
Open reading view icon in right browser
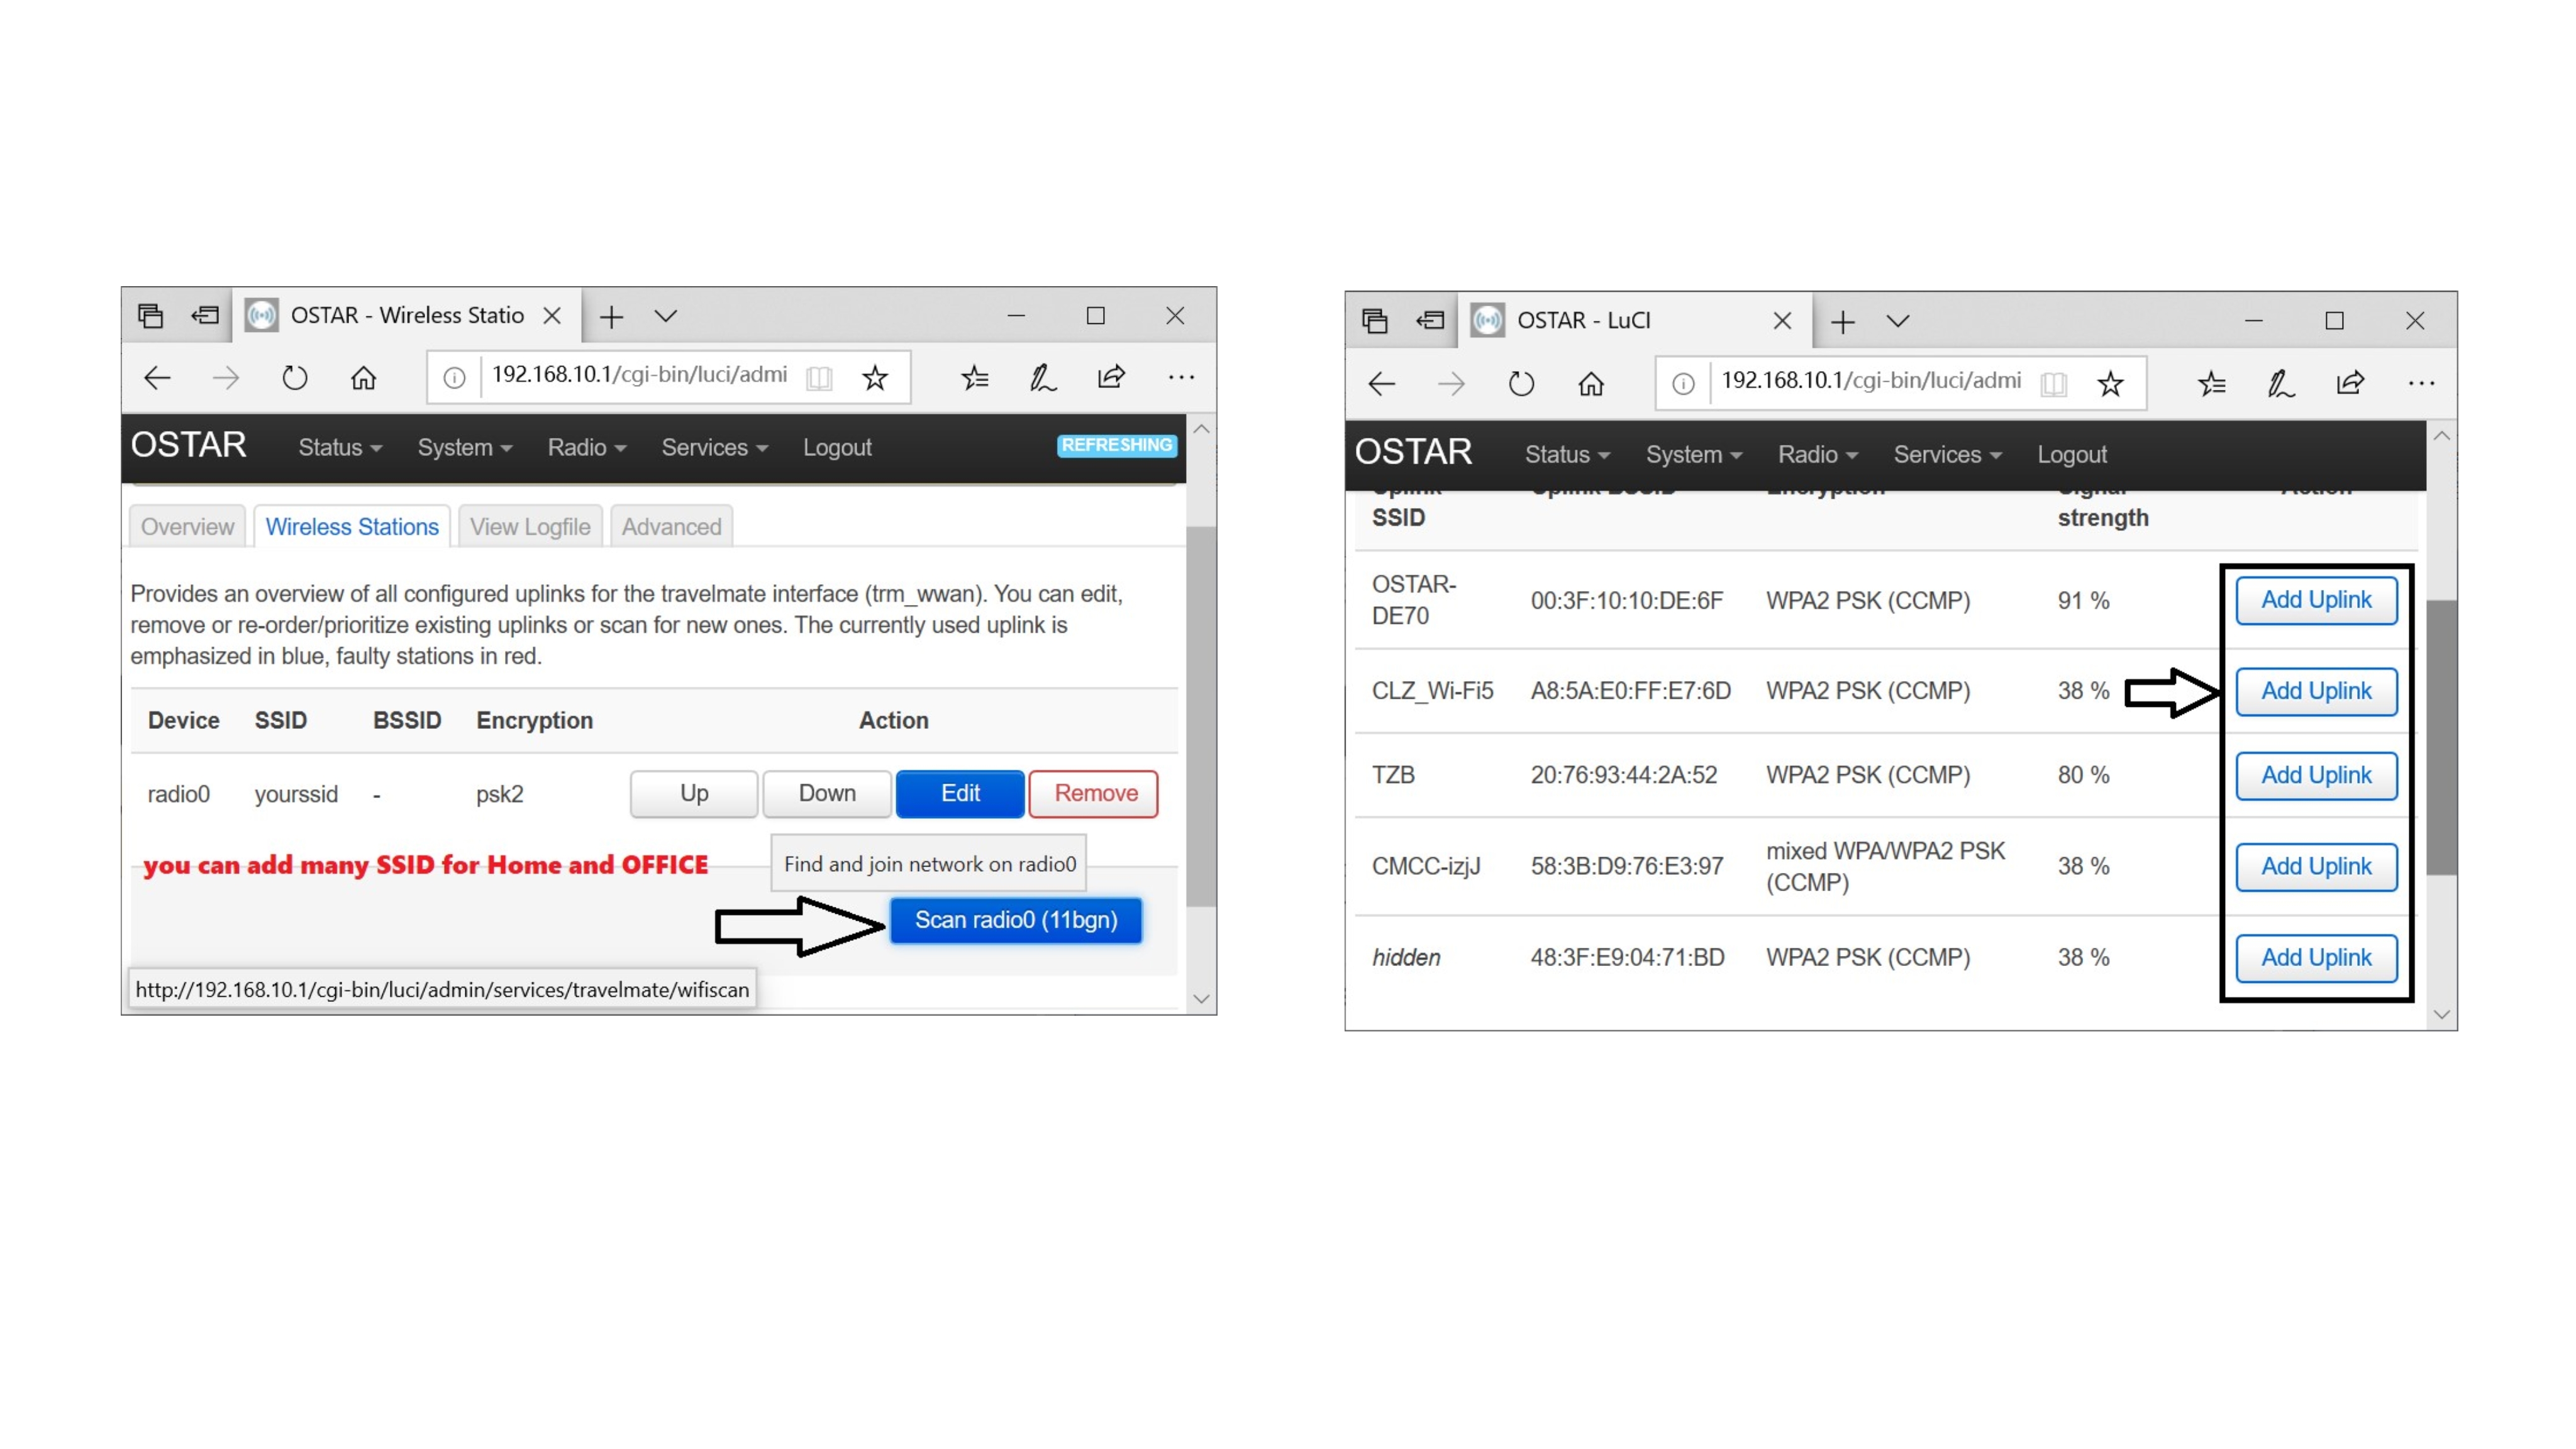[2053, 384]
